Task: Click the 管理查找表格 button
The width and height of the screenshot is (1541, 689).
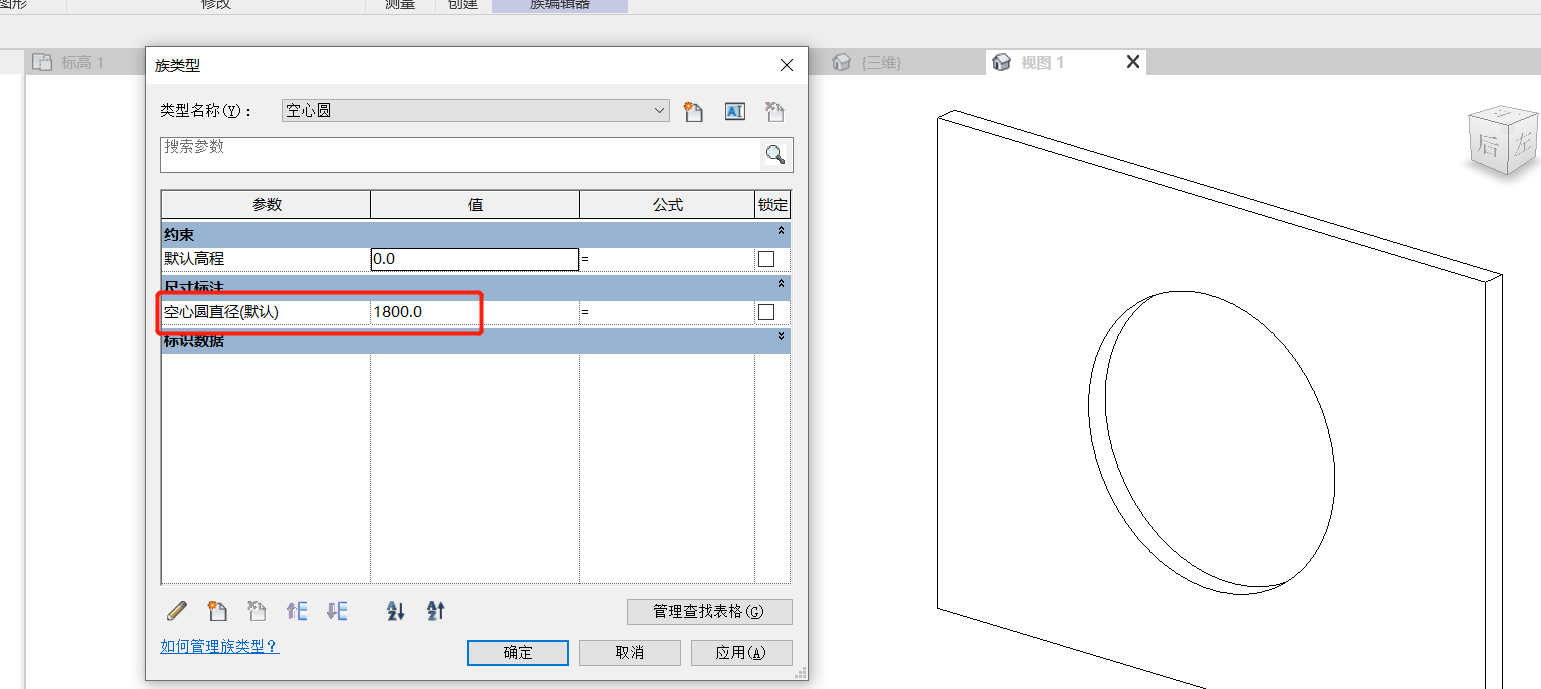Action: click(709, 611)
